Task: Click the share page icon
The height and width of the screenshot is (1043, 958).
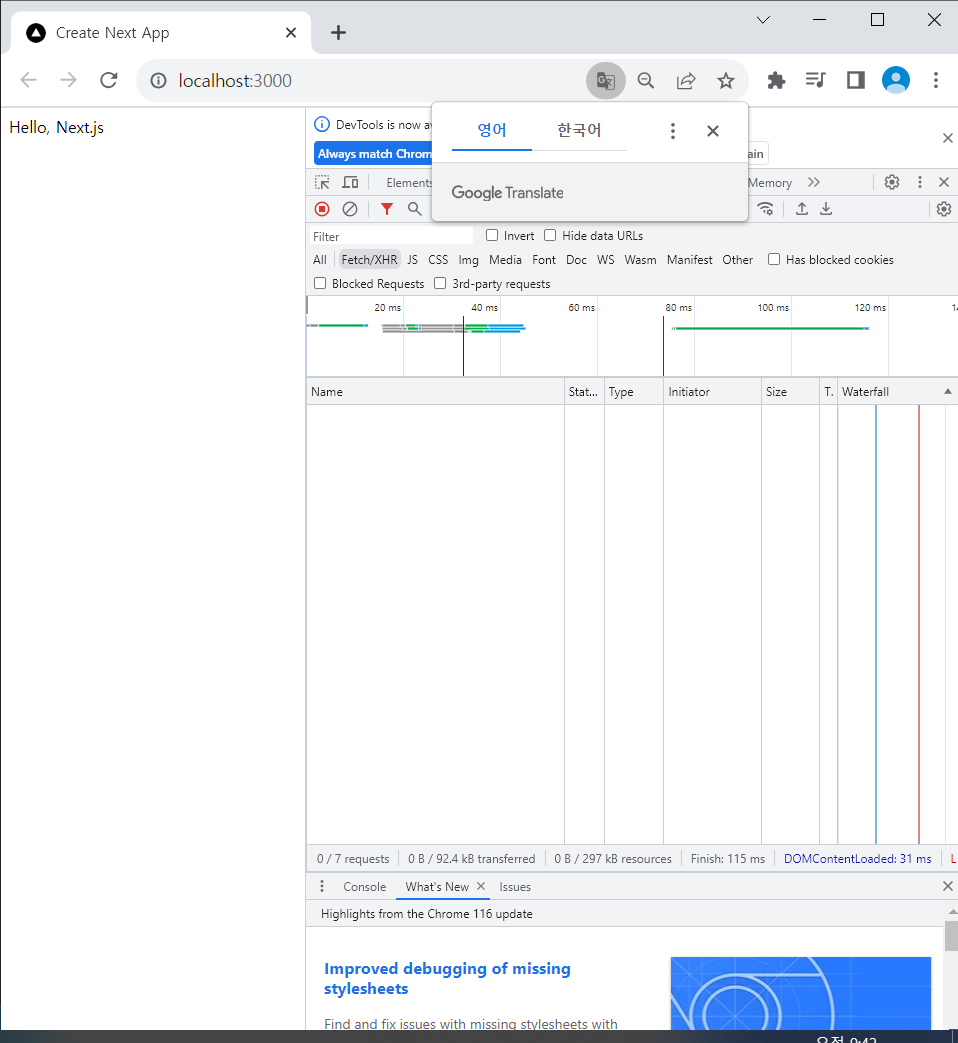Action: coord(686,80)
